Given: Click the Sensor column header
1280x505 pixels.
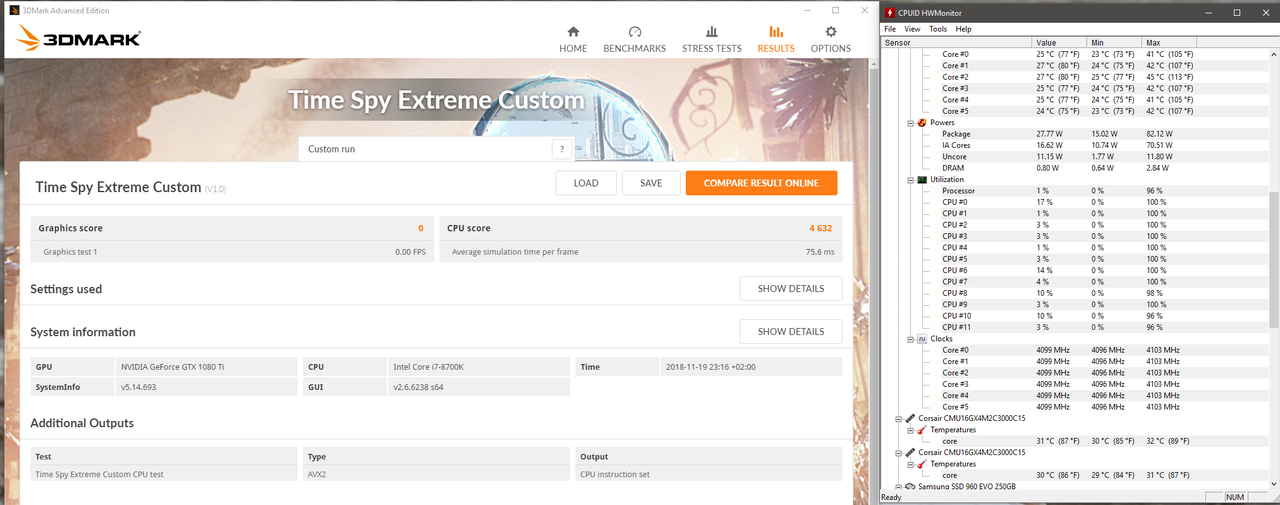Looking at the screenshot, I should coord(956,43).
